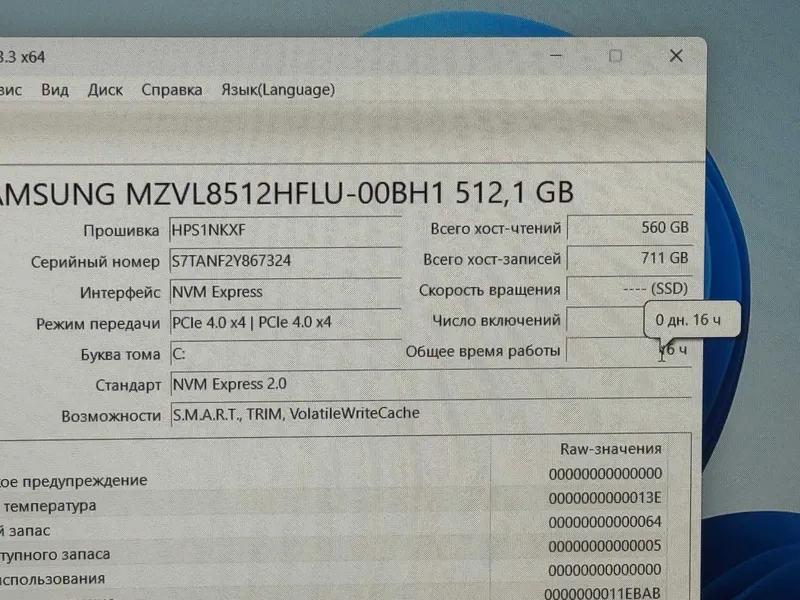Click the interface field NVM Express
Image resolution: width=800 pixels, height=600 pixels.
click(285, 291)
